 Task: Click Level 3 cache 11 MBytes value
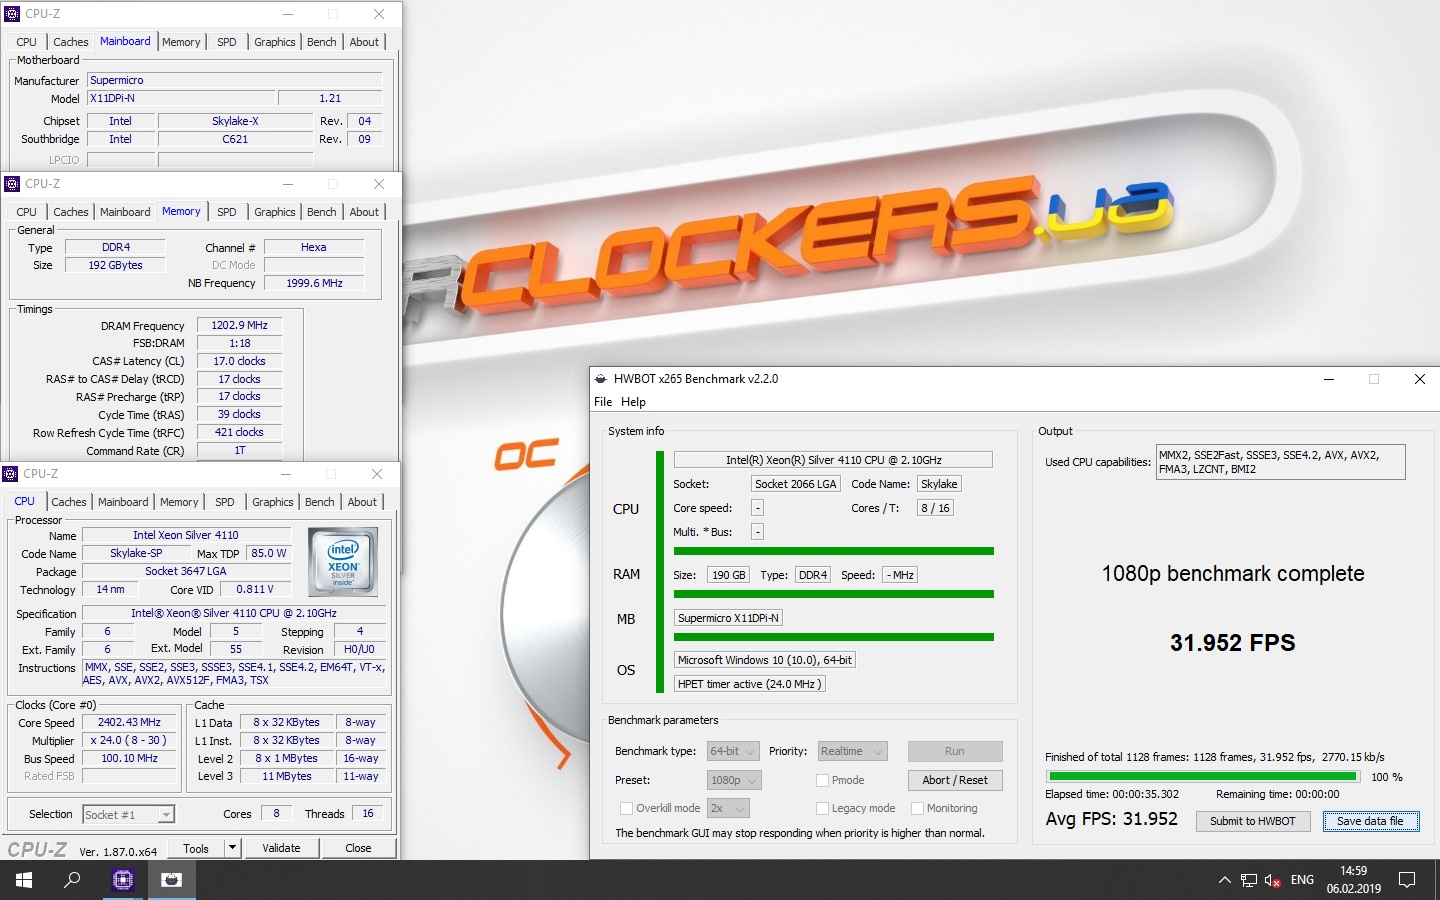tap(287, 776)
